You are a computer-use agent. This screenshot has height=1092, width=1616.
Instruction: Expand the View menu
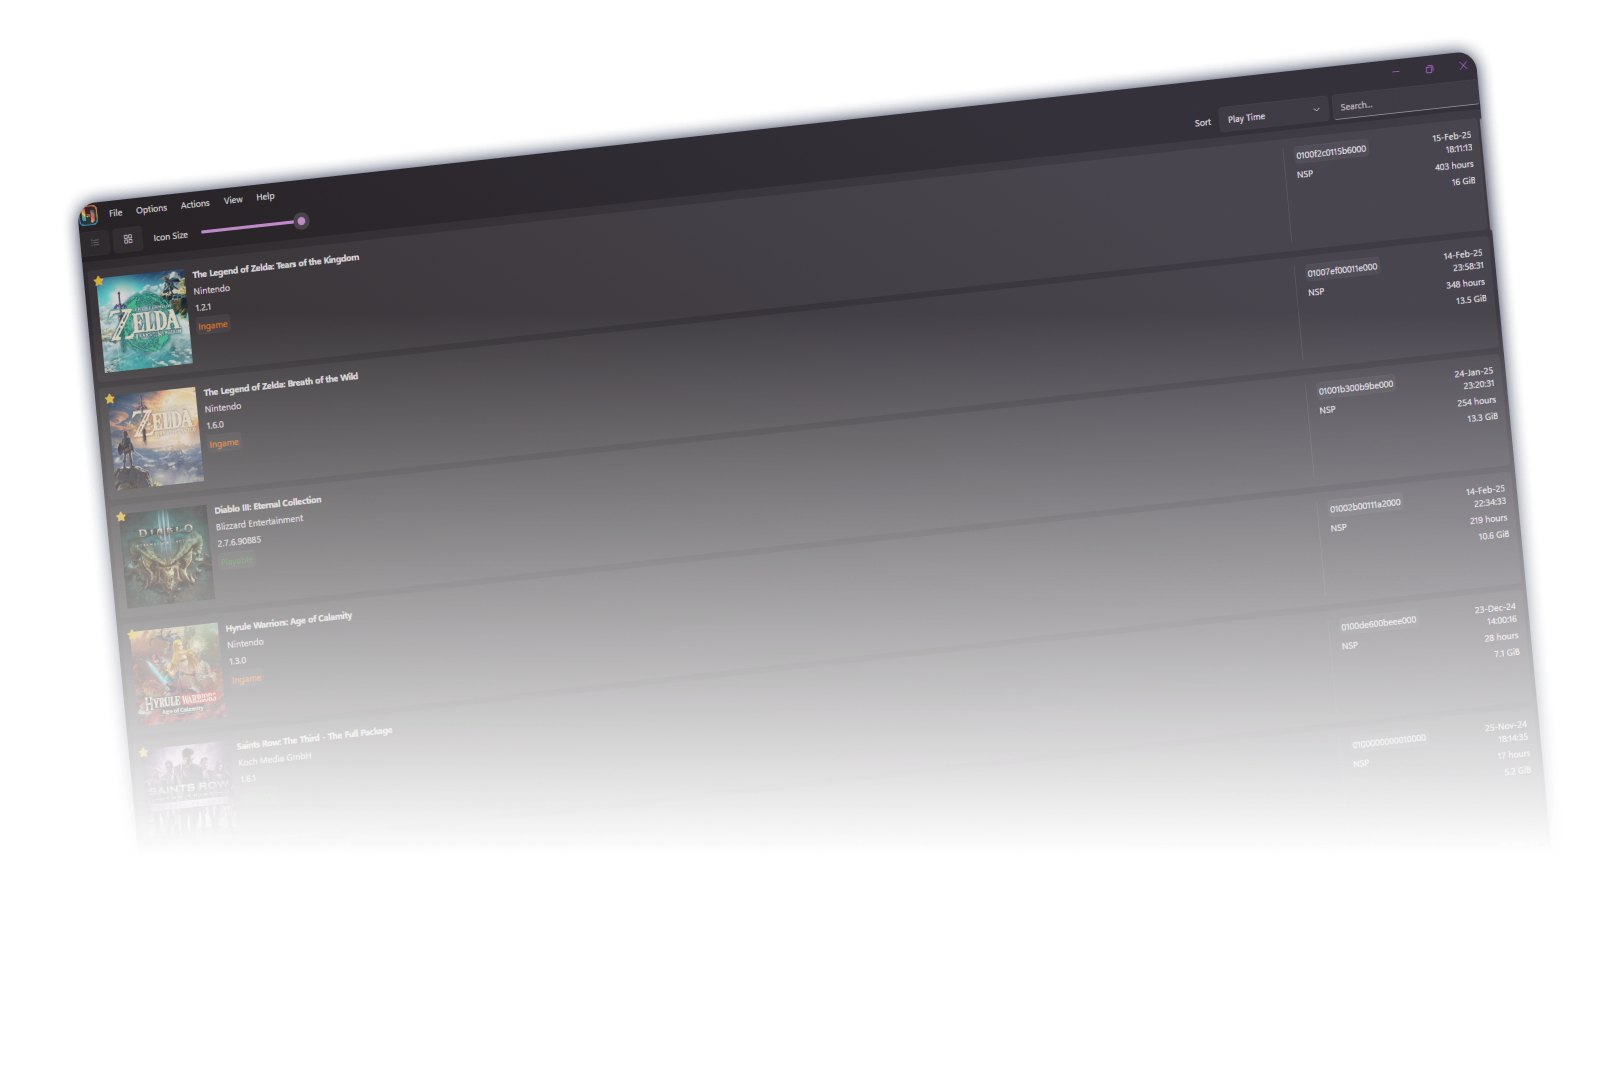[x=233, y=200]
